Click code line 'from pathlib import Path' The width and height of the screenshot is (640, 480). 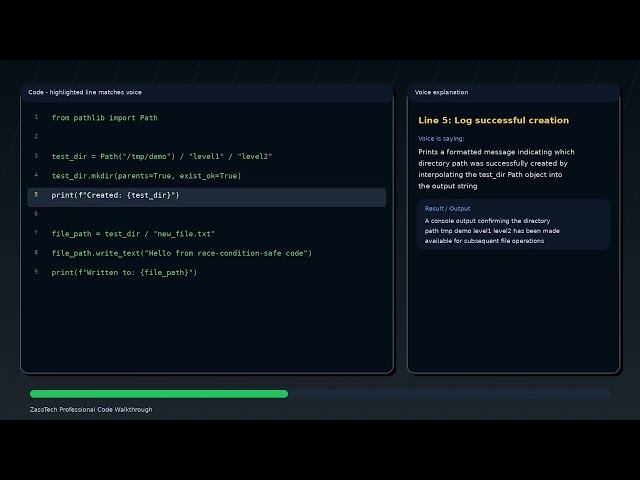tap(104, 118)
